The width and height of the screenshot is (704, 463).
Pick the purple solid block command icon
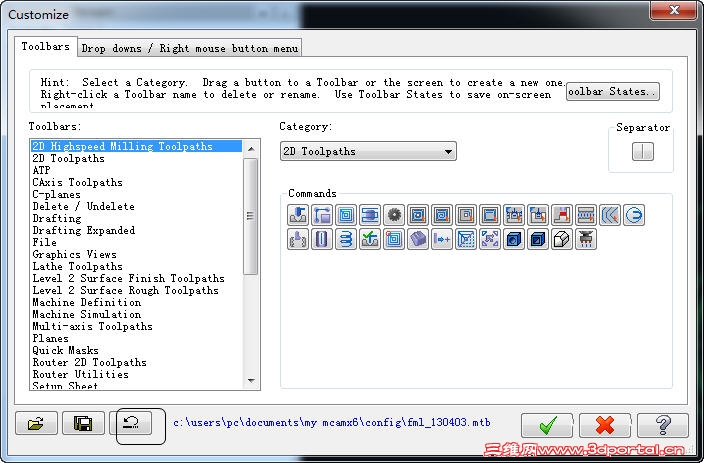tap(418, 239)
